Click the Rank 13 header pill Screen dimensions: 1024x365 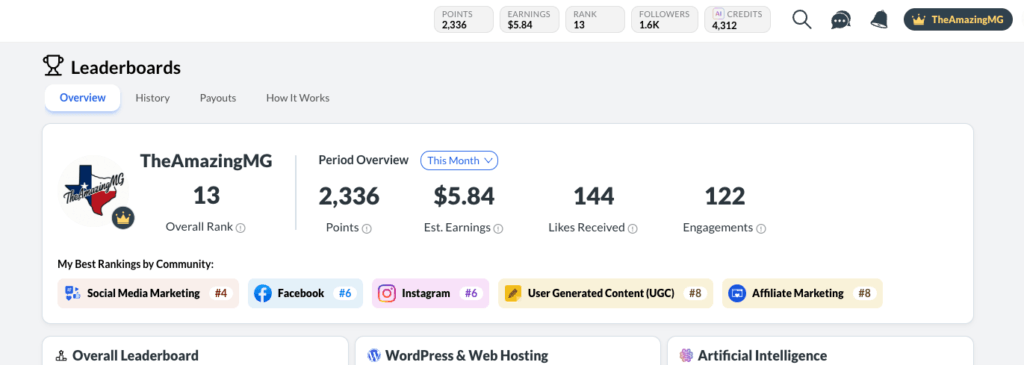coord(595,20)
